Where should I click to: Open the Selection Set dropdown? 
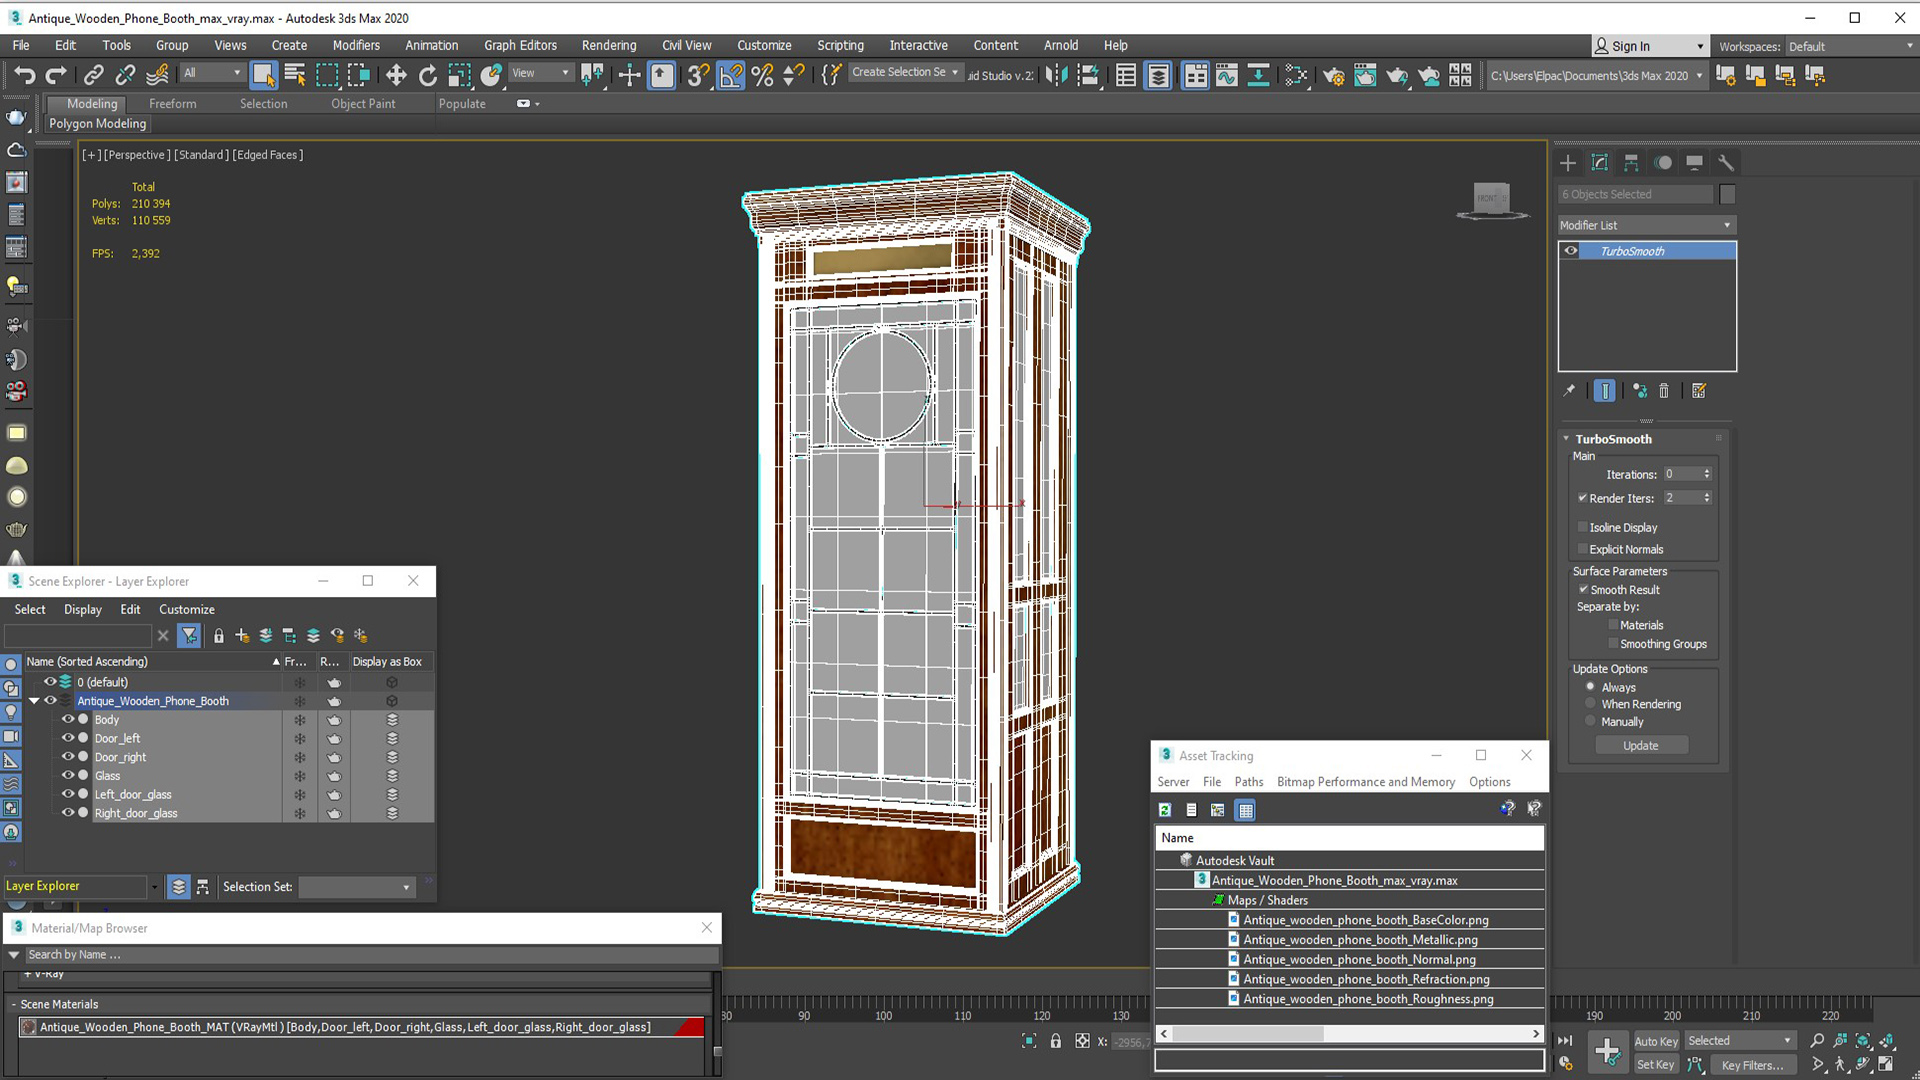[357, 887]
